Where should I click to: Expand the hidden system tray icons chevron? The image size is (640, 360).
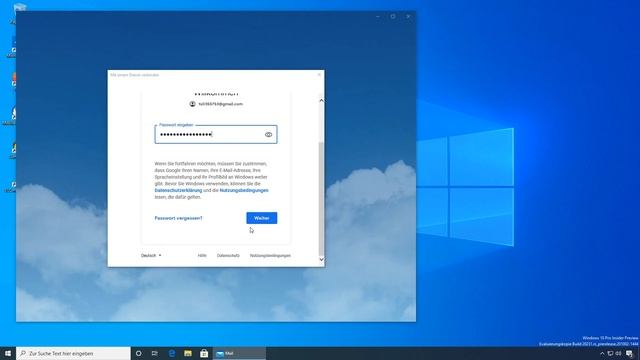coord(602,353)
